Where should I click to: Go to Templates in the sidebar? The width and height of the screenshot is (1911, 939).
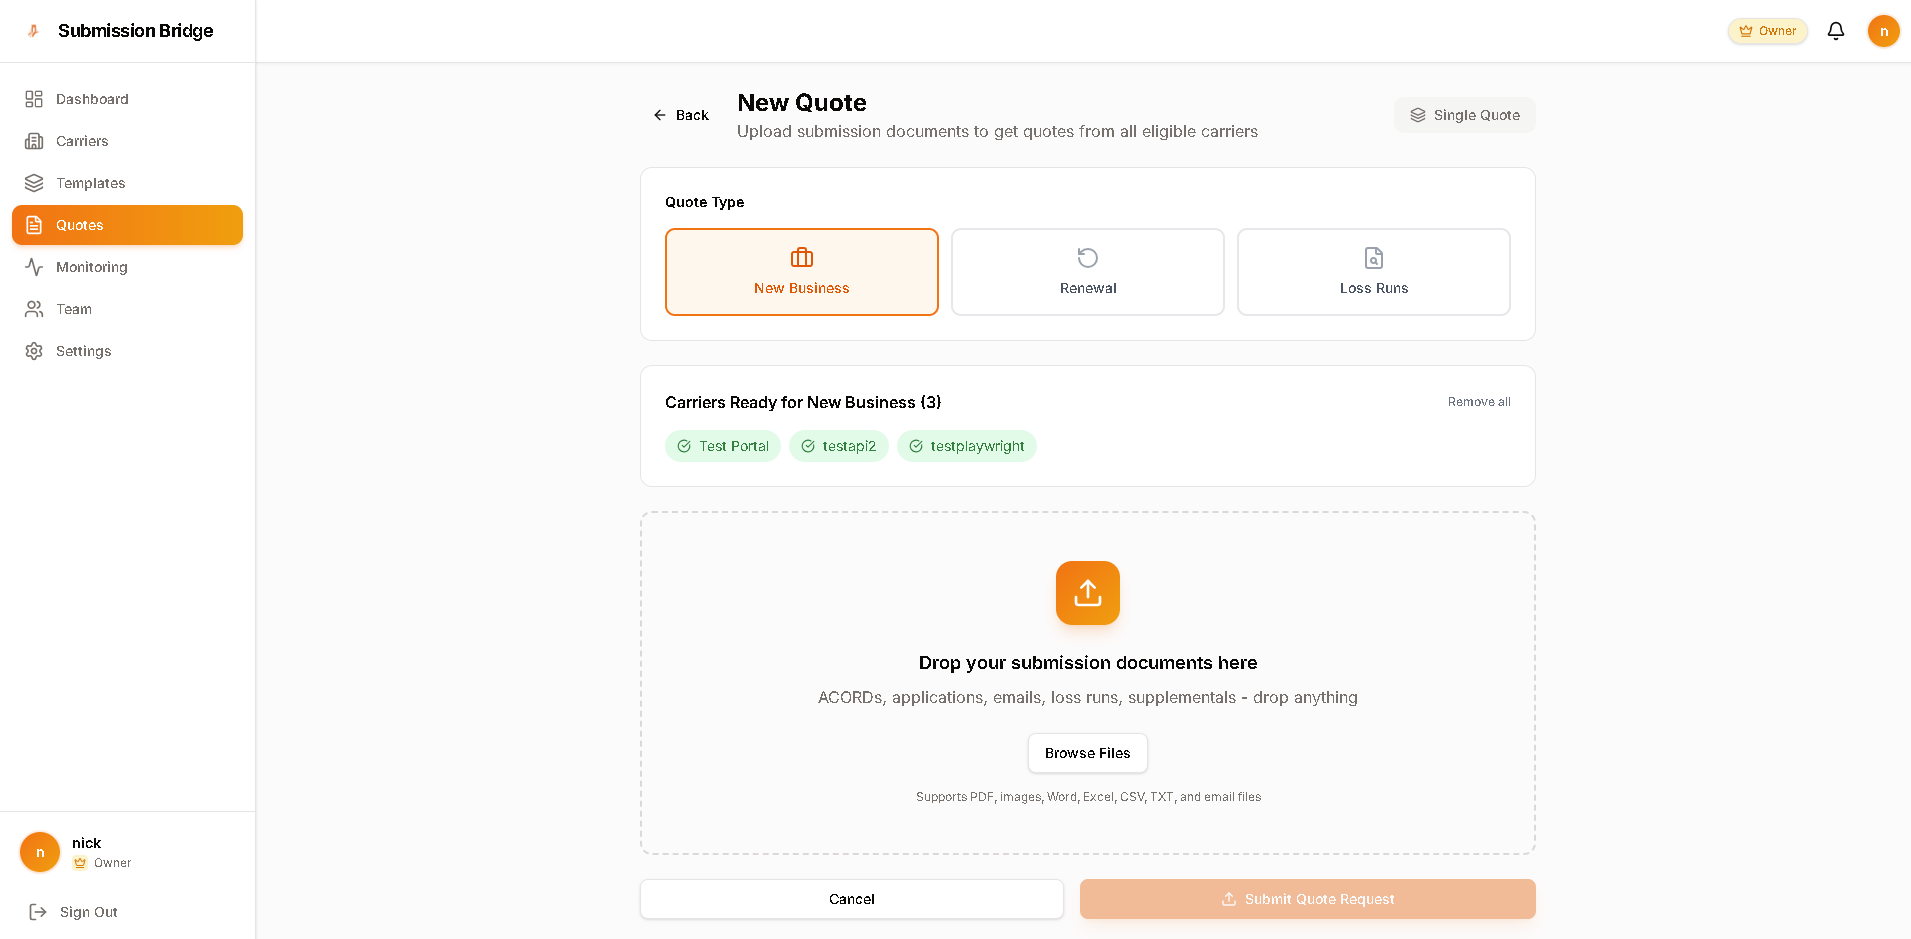pos(90,183)
